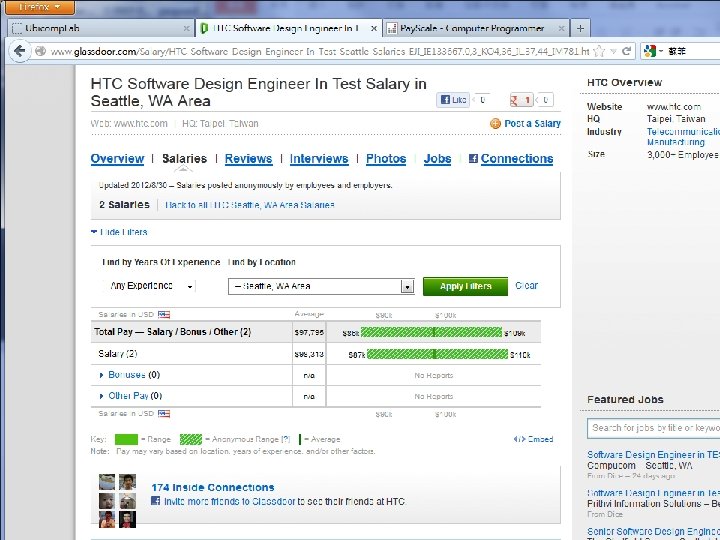Expand the Other Pay row

[128, 396]
